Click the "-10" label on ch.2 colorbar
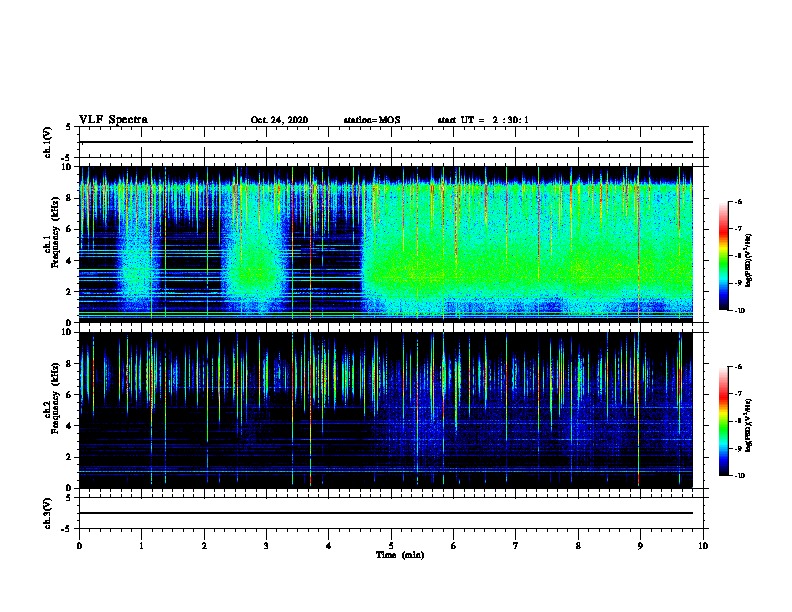 pos(739,476)
